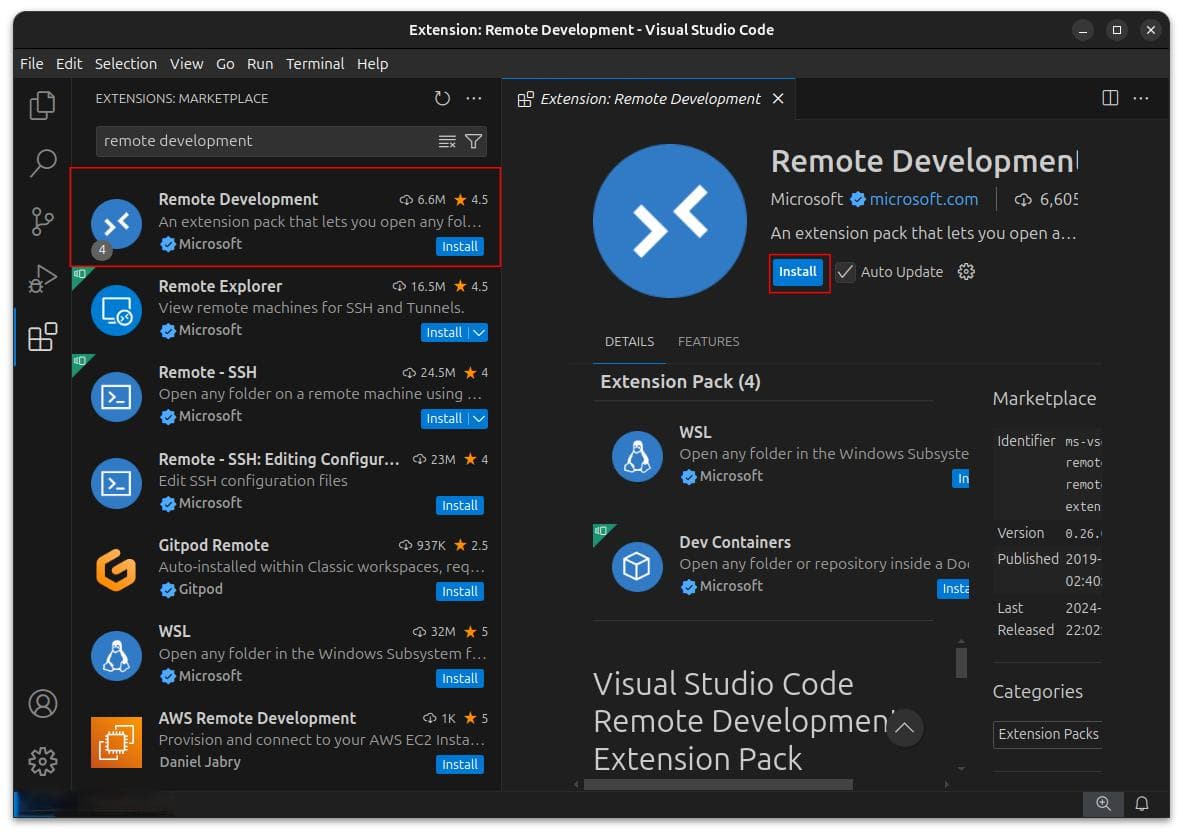Open the Terminal menu
Viewport: 1183px width, 834px height.
pyautogui.click(x=315, y=64)
